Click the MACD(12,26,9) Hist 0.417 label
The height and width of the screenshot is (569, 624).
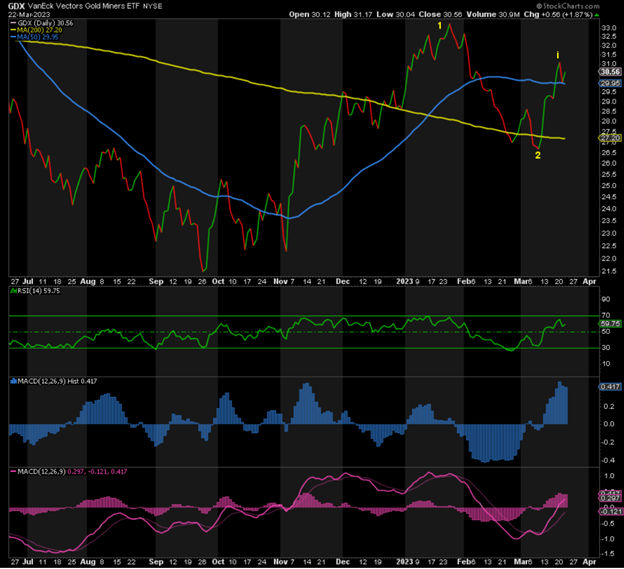[54, 381]
